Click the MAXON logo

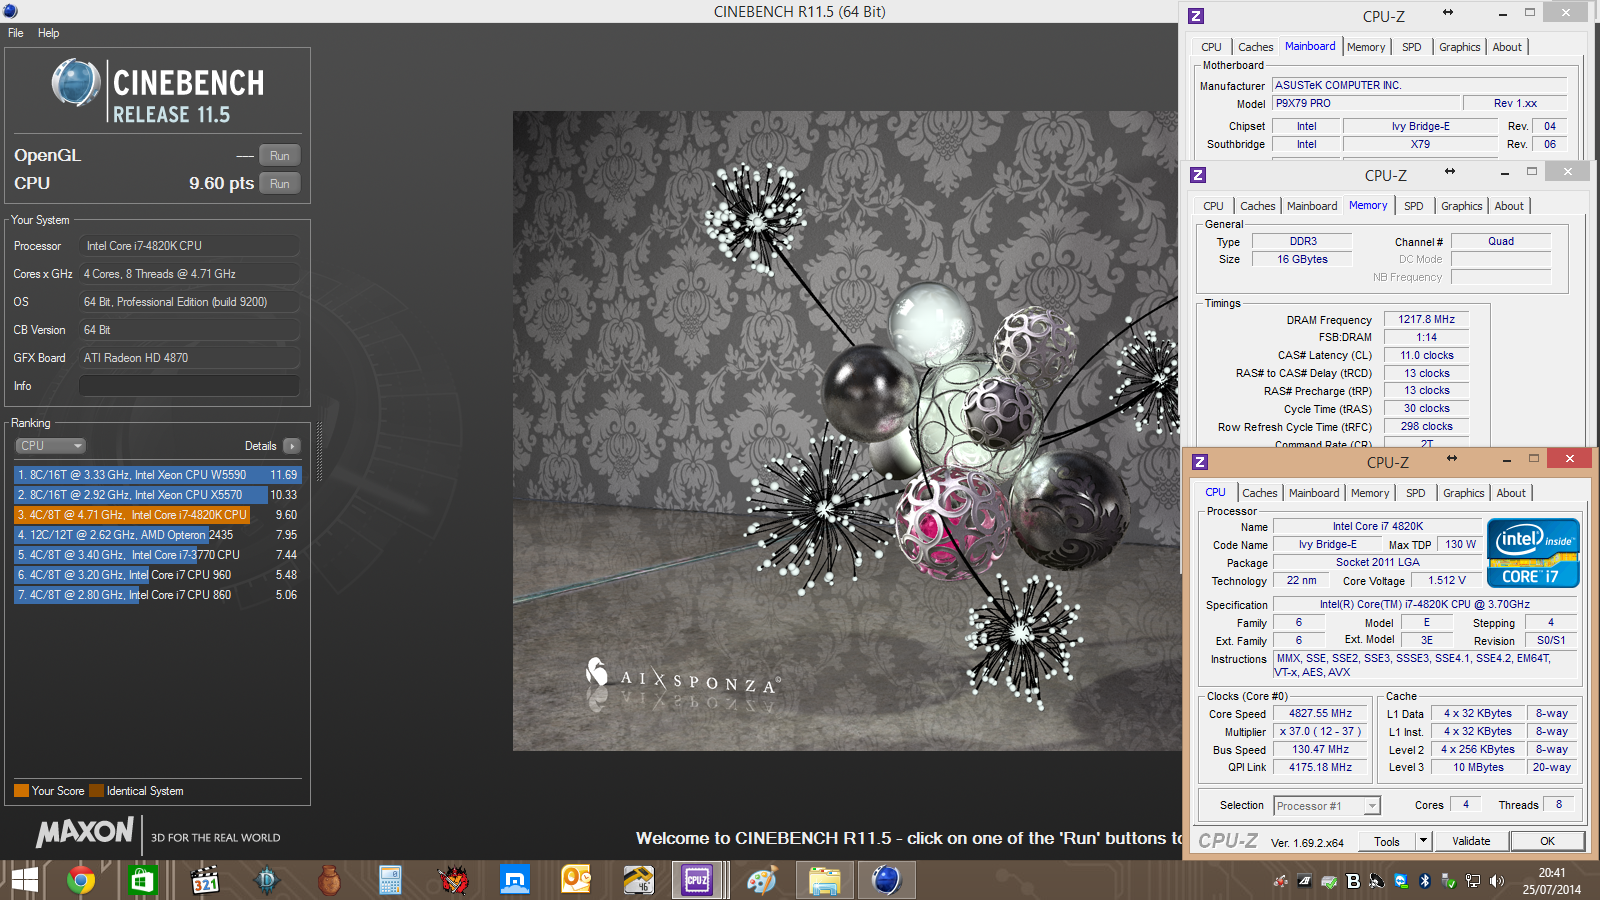click(x=85, y=832)
